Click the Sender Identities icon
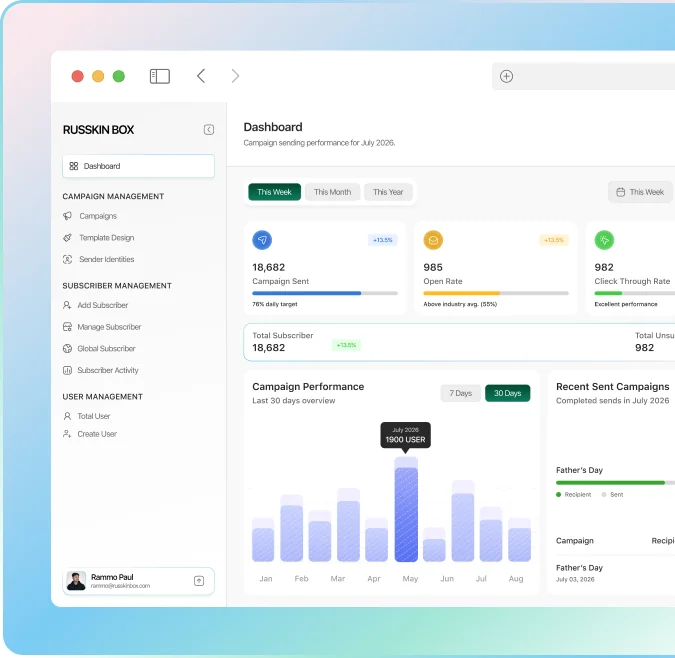675x658 pixels. tap(67, 259)
